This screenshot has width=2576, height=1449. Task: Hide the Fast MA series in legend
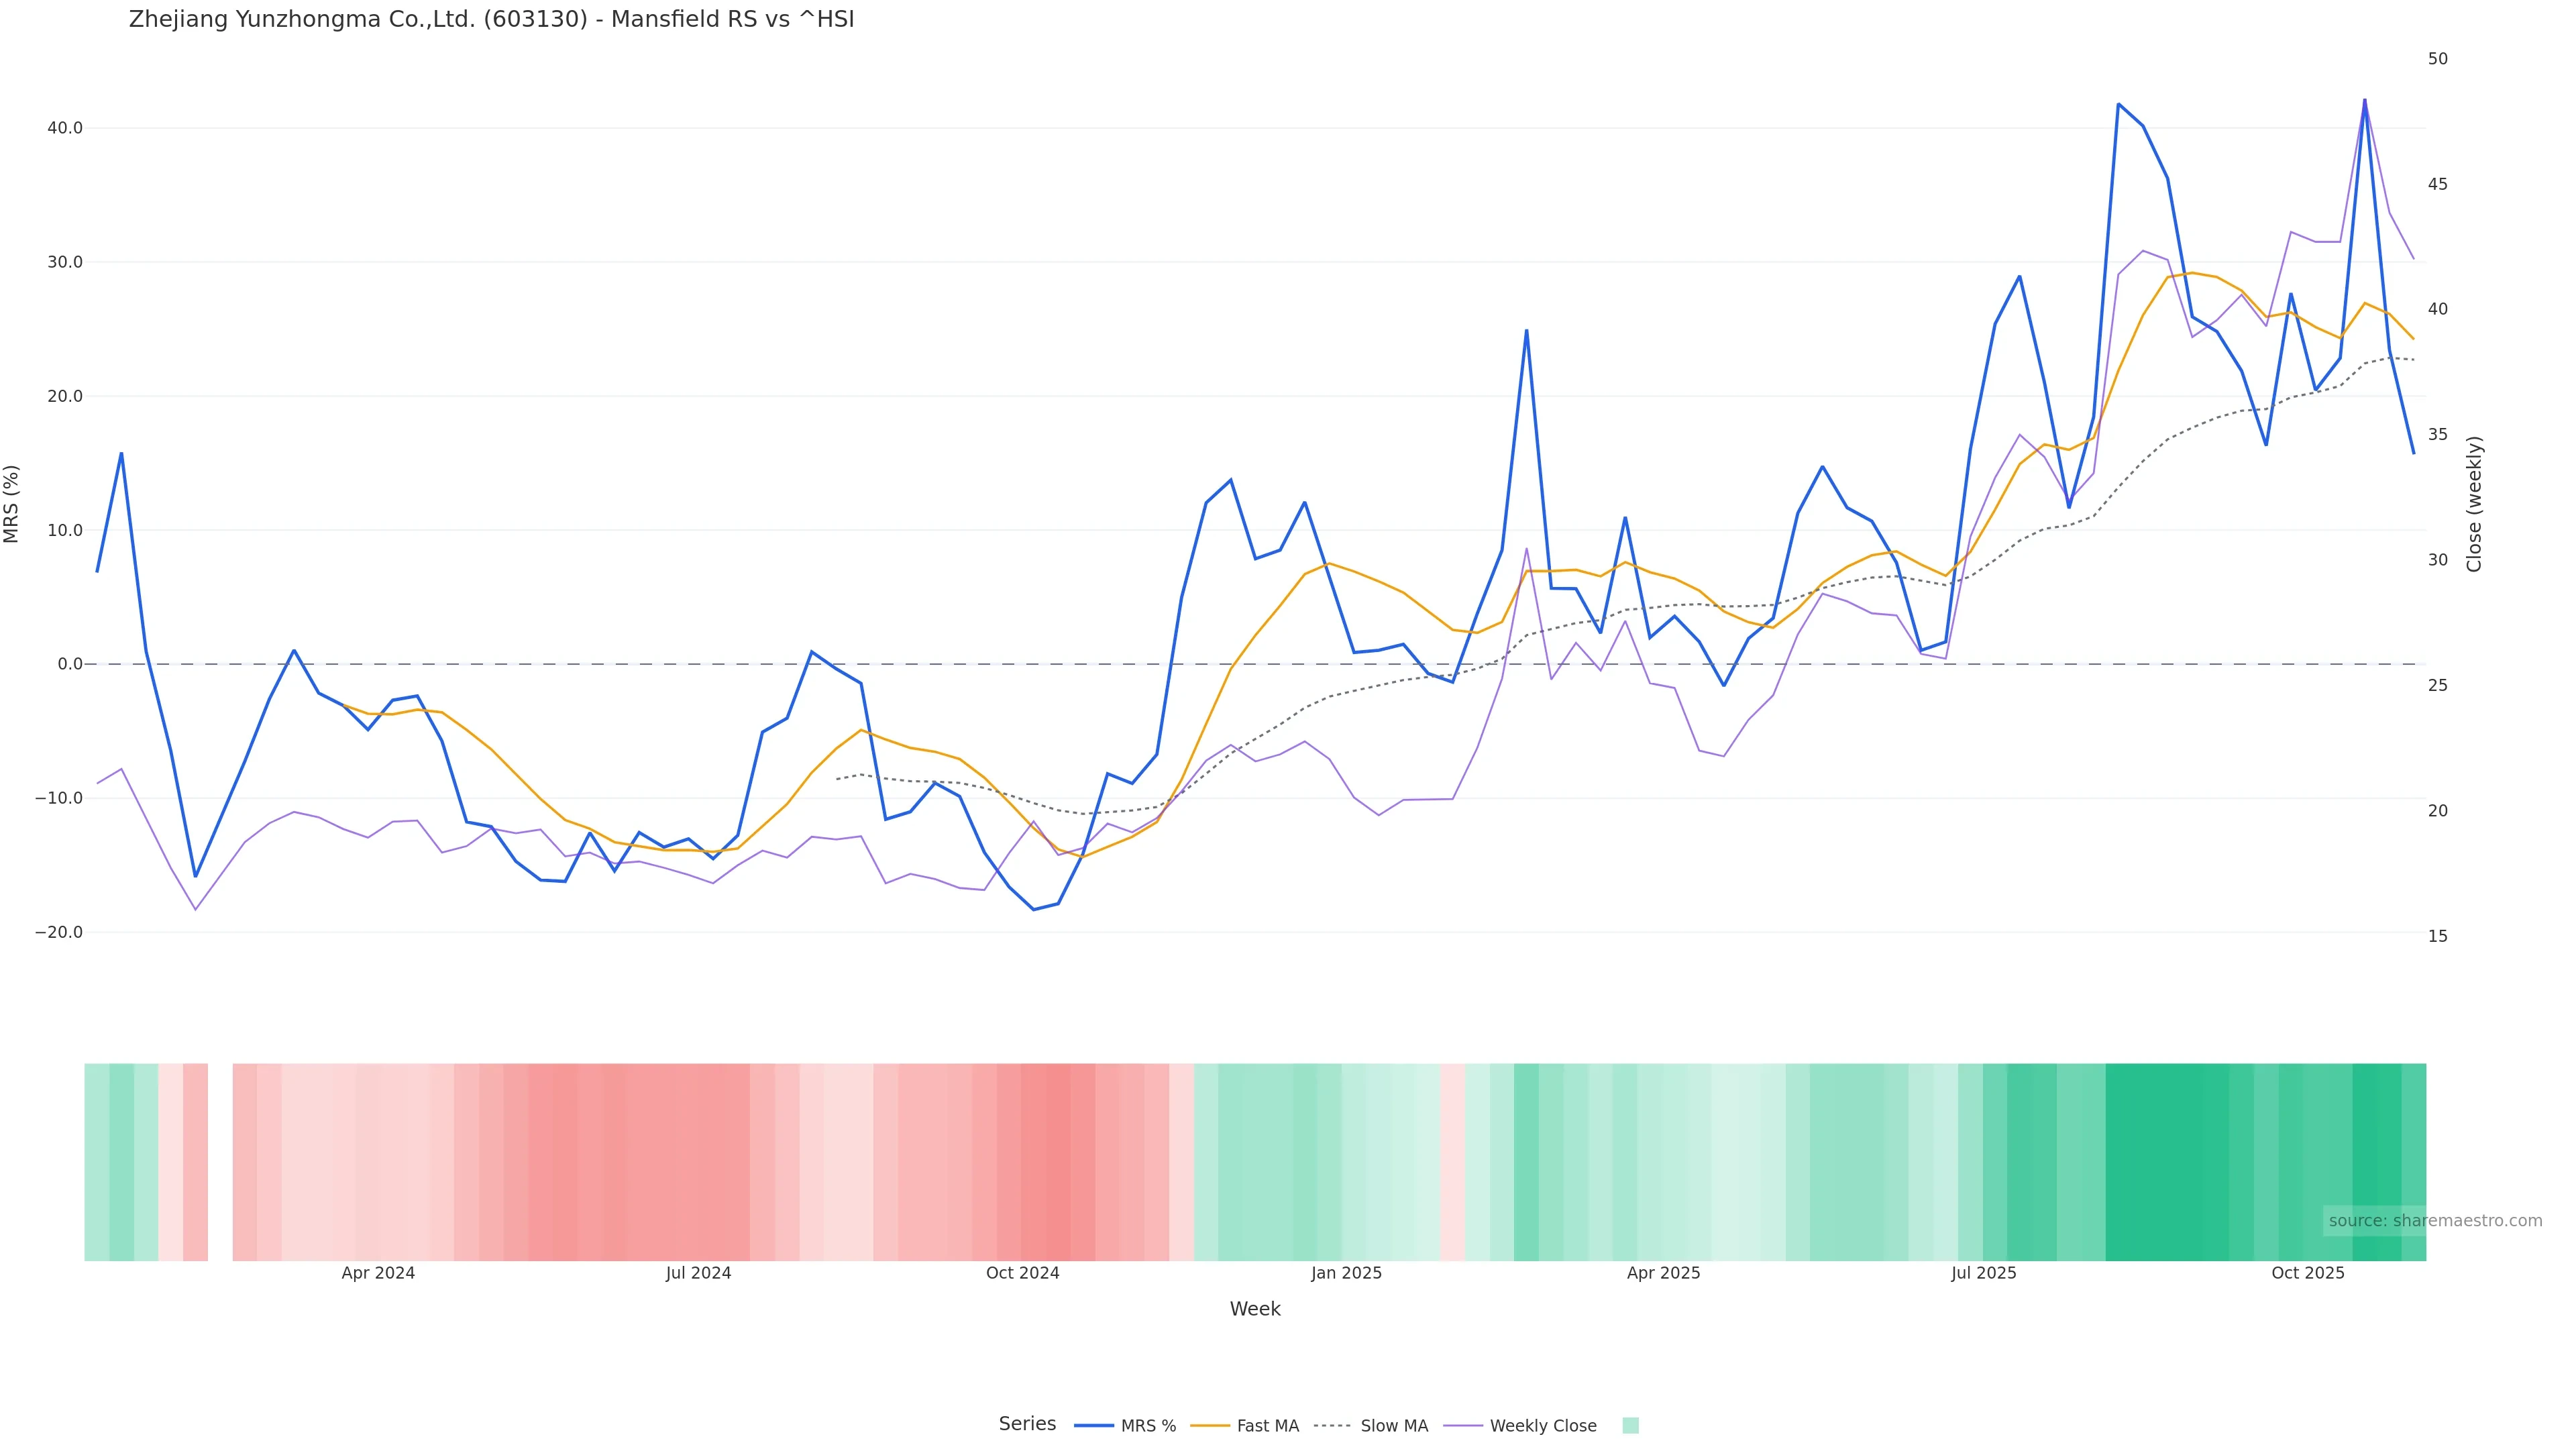tap(1267, 1426)
